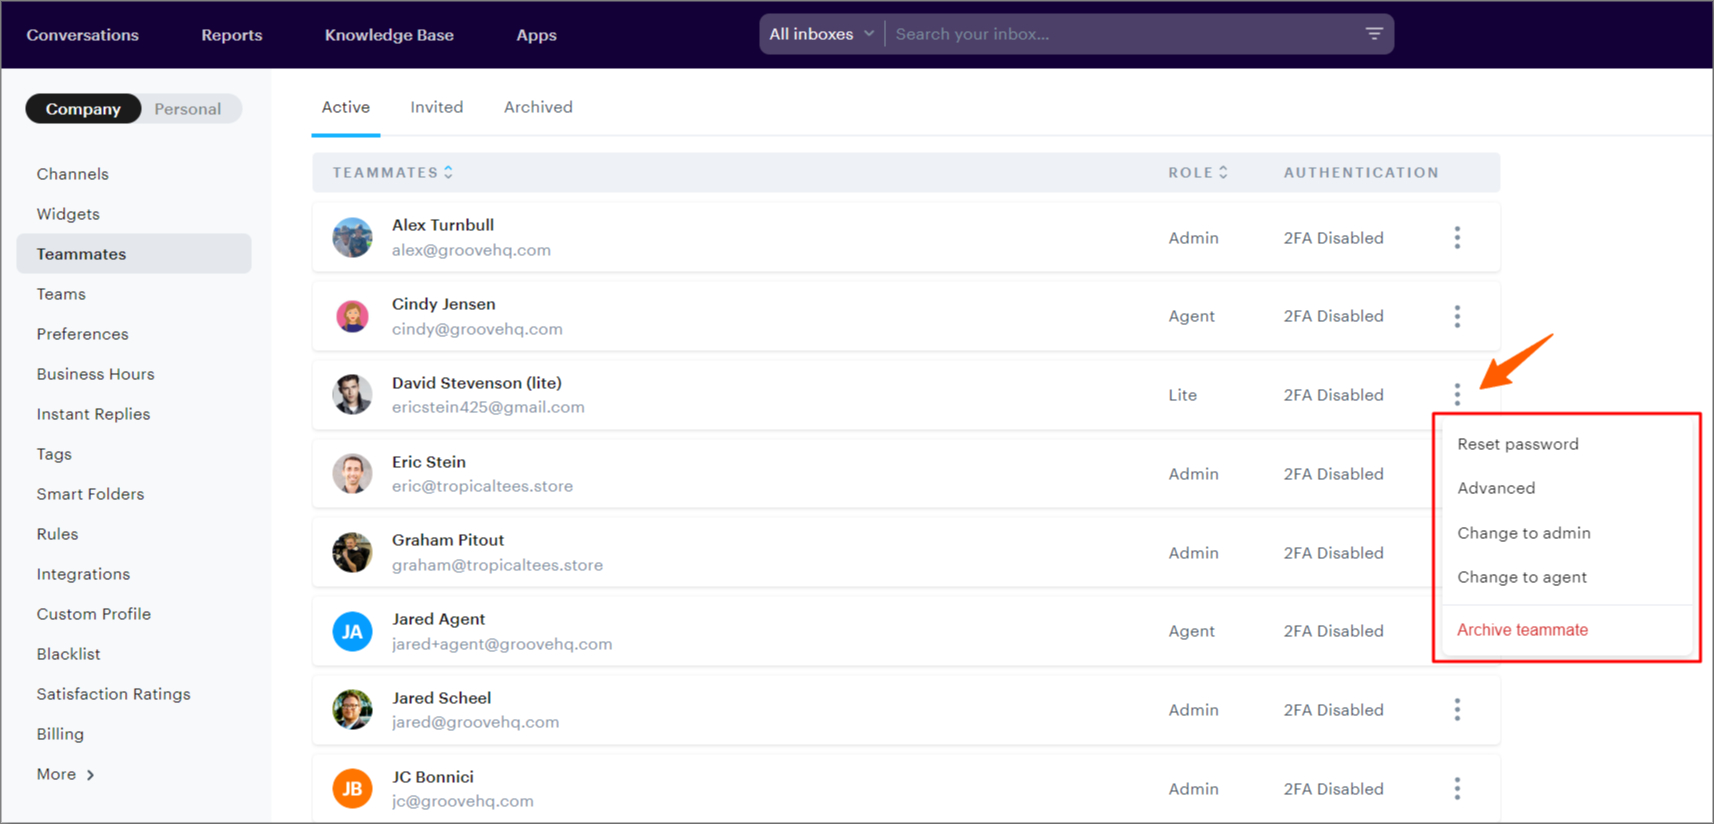This screenshot has height=824, width=1714.
Task: Switch to Company settings toggle
Action: (83, 109)
